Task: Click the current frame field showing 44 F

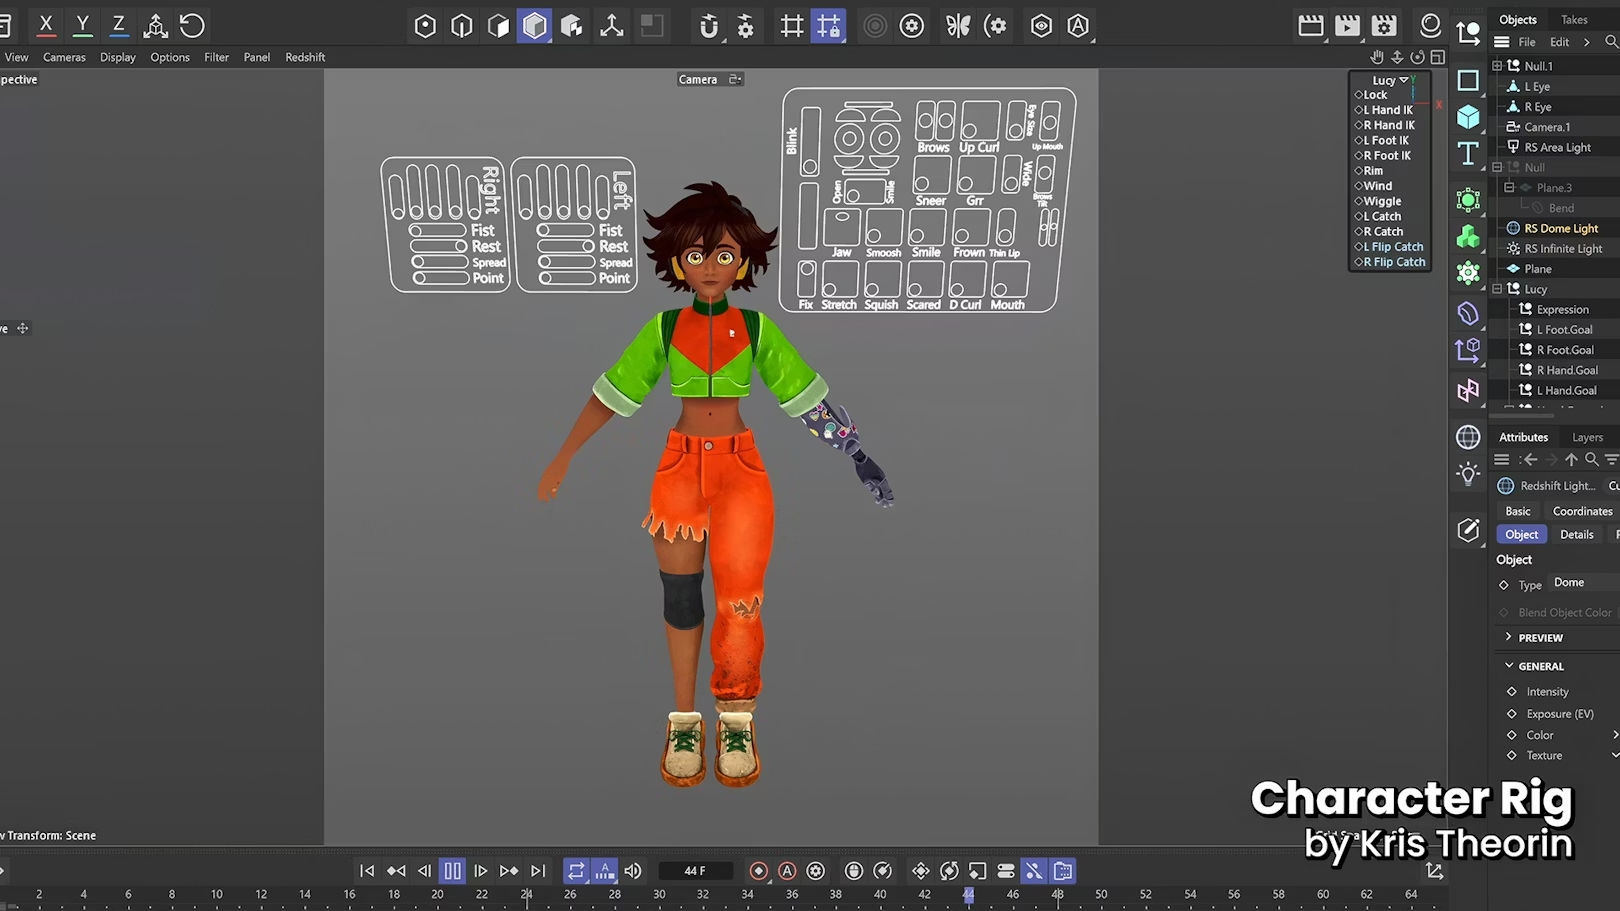Action: click(x=695, y=871)
